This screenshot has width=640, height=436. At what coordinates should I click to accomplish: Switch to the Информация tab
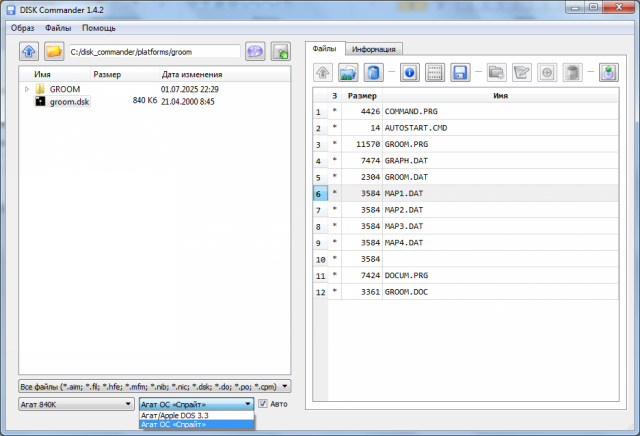coord(373,49)
